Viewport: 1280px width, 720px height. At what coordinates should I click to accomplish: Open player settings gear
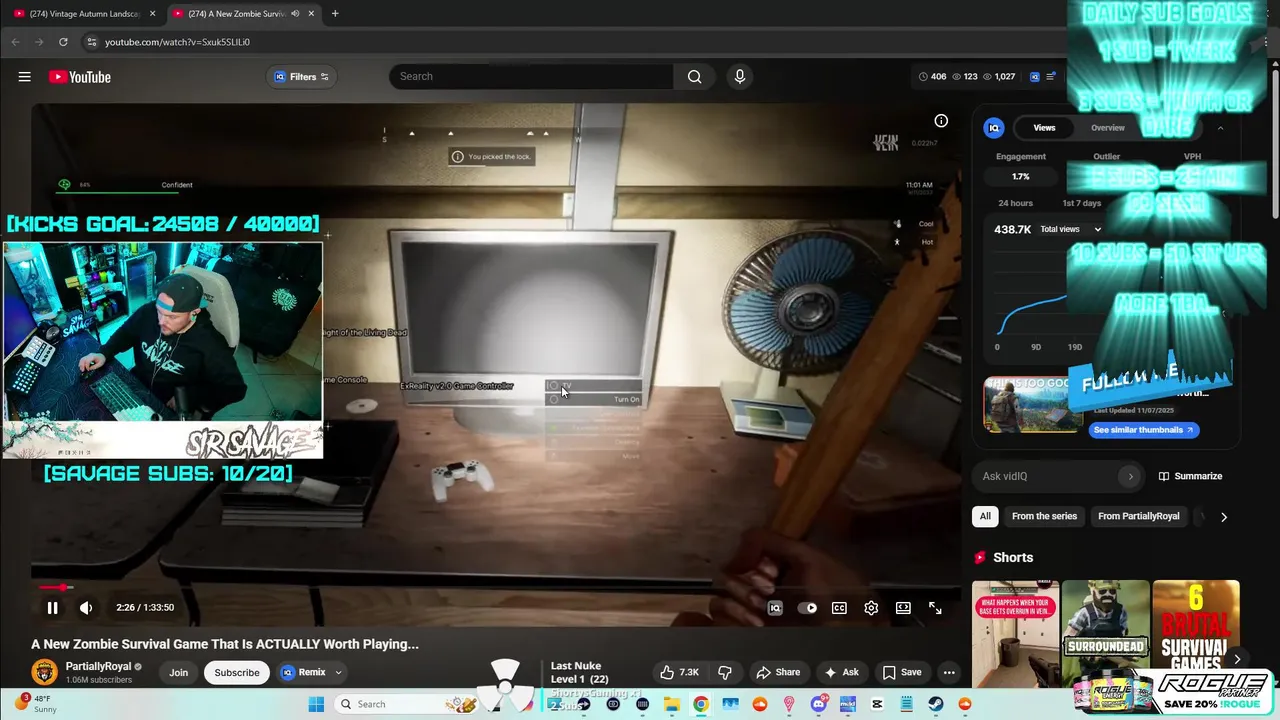(x=871, y=608)
